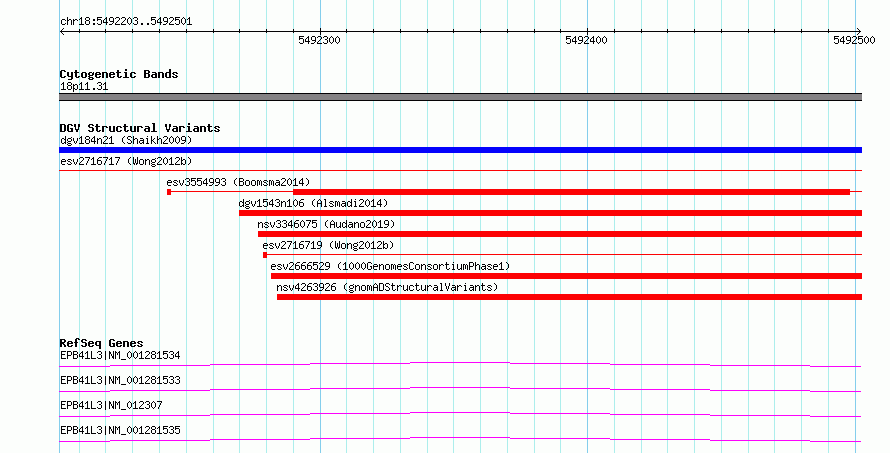Viewport: 890px width, 453px height.
Task: Select the Cytogenetic Bands track title
Action: pos(119,74)
